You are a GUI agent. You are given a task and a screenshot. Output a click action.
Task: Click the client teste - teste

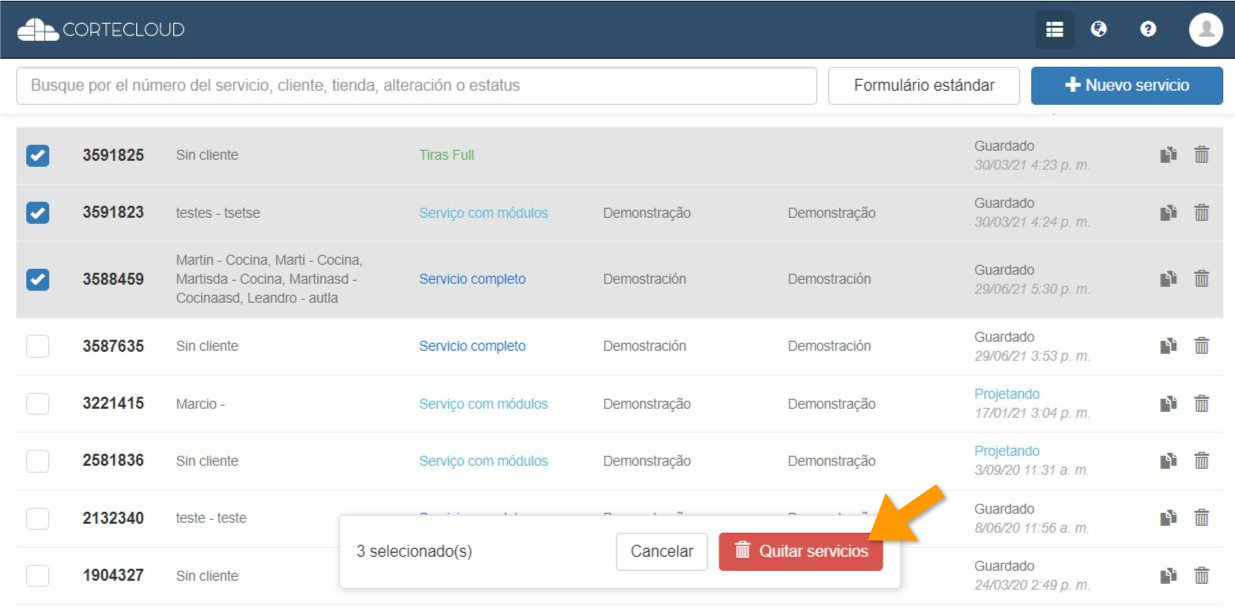(x=211, y=518)
